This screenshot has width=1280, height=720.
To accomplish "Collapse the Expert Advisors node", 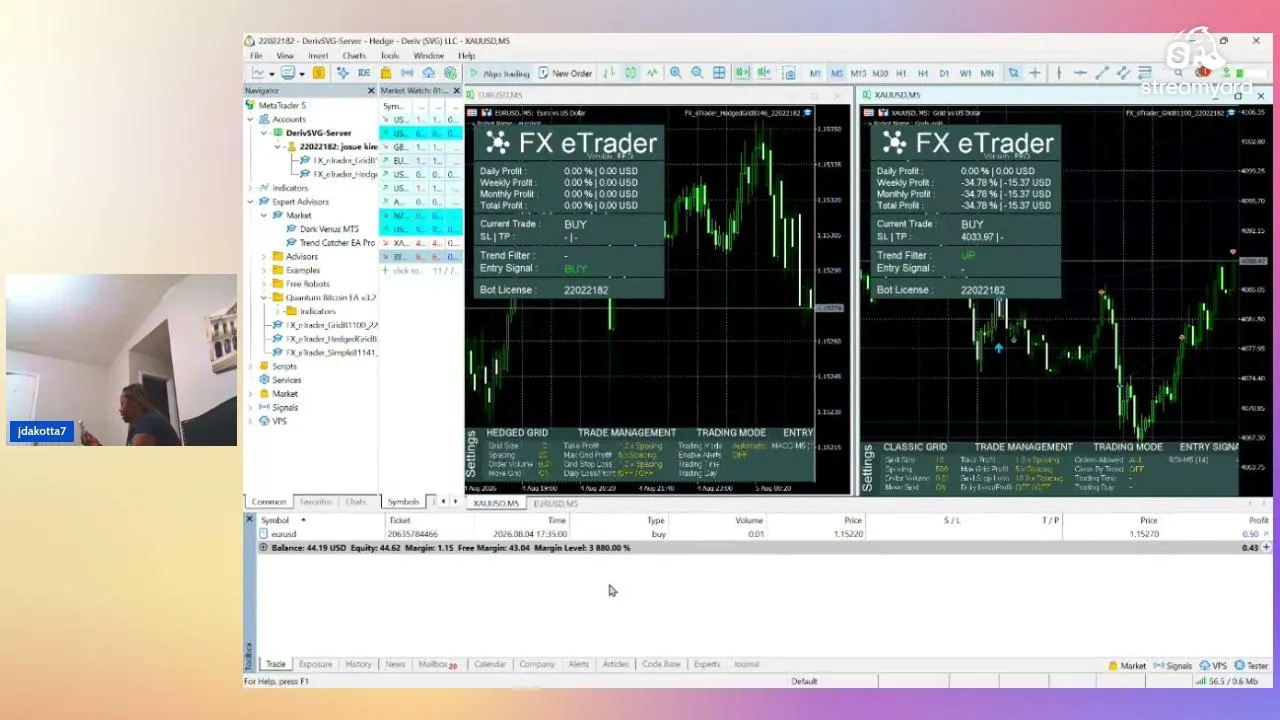I will pos(251,202).
